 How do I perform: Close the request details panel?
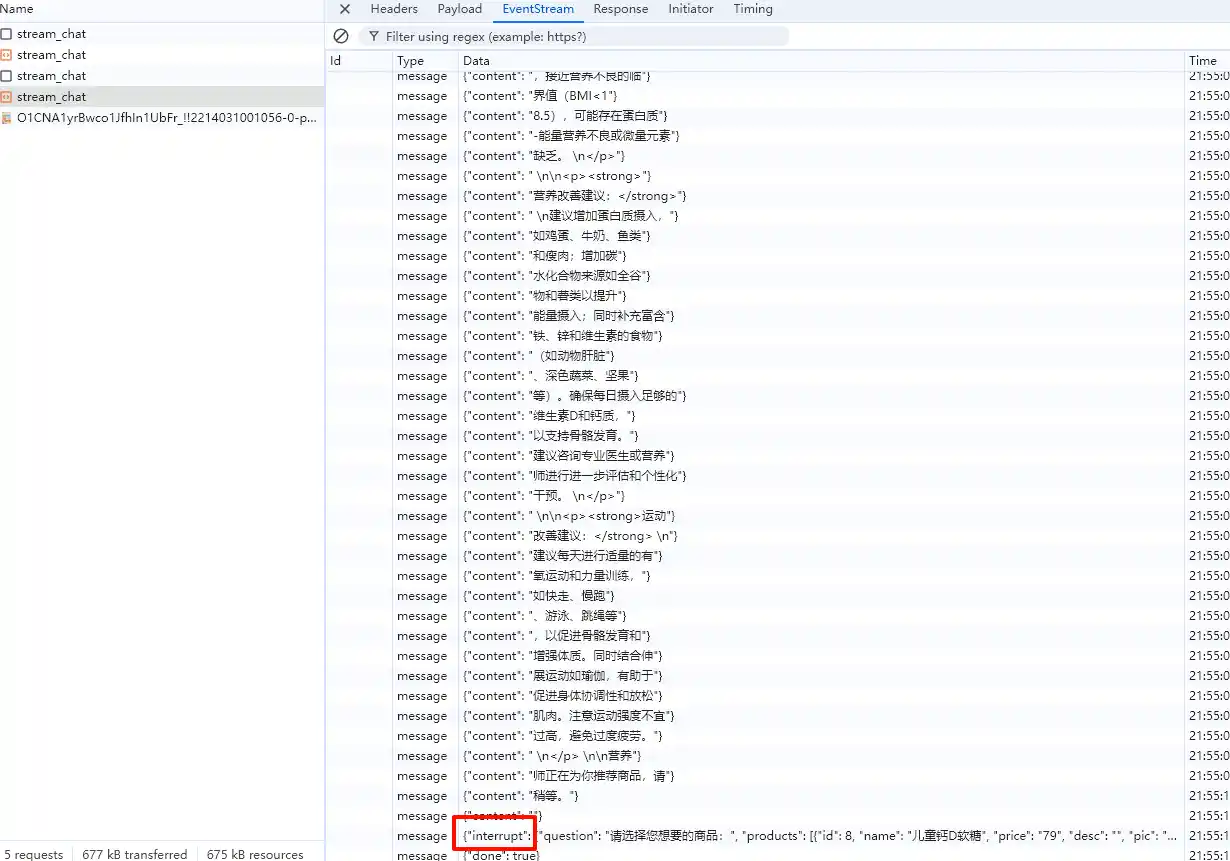[x=345, y=9]
